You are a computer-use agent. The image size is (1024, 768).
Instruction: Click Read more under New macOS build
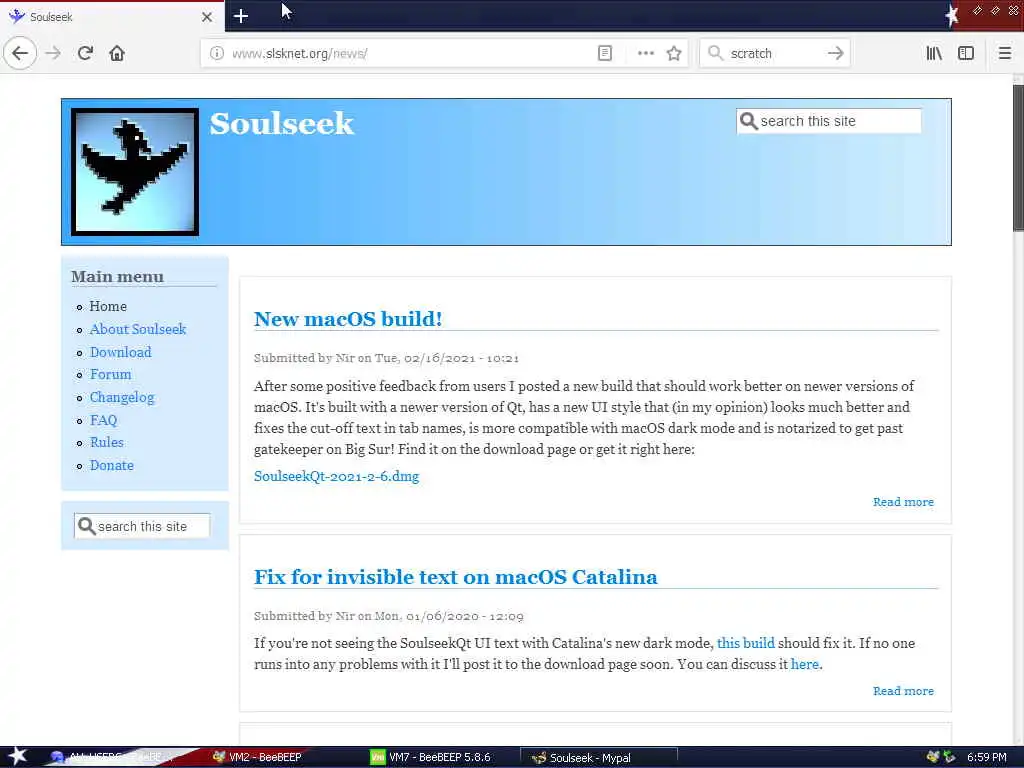tap(903, 502)
